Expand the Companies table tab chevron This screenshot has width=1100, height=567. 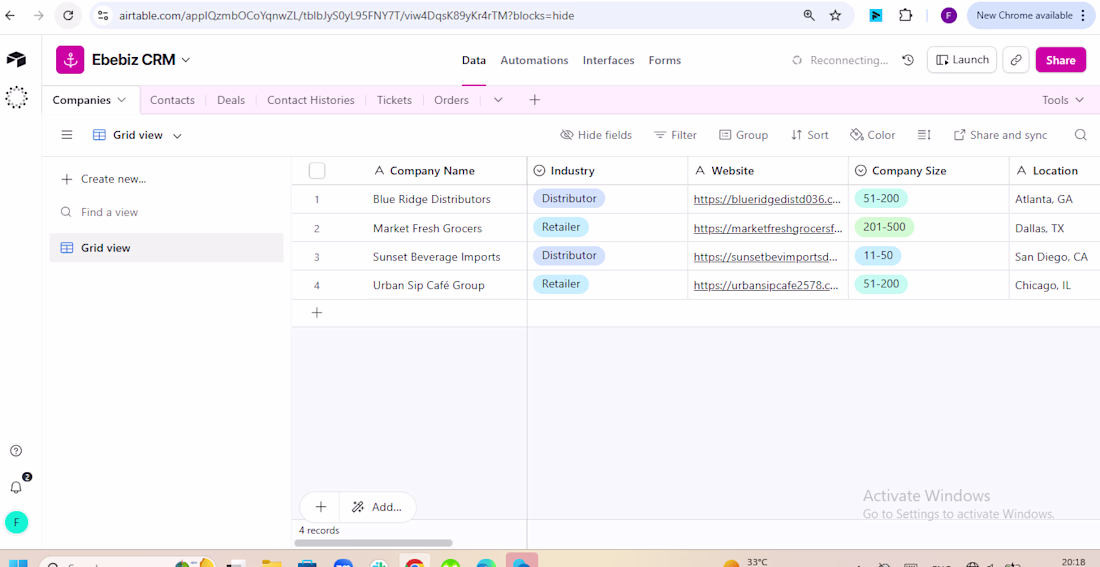point(122,100)
